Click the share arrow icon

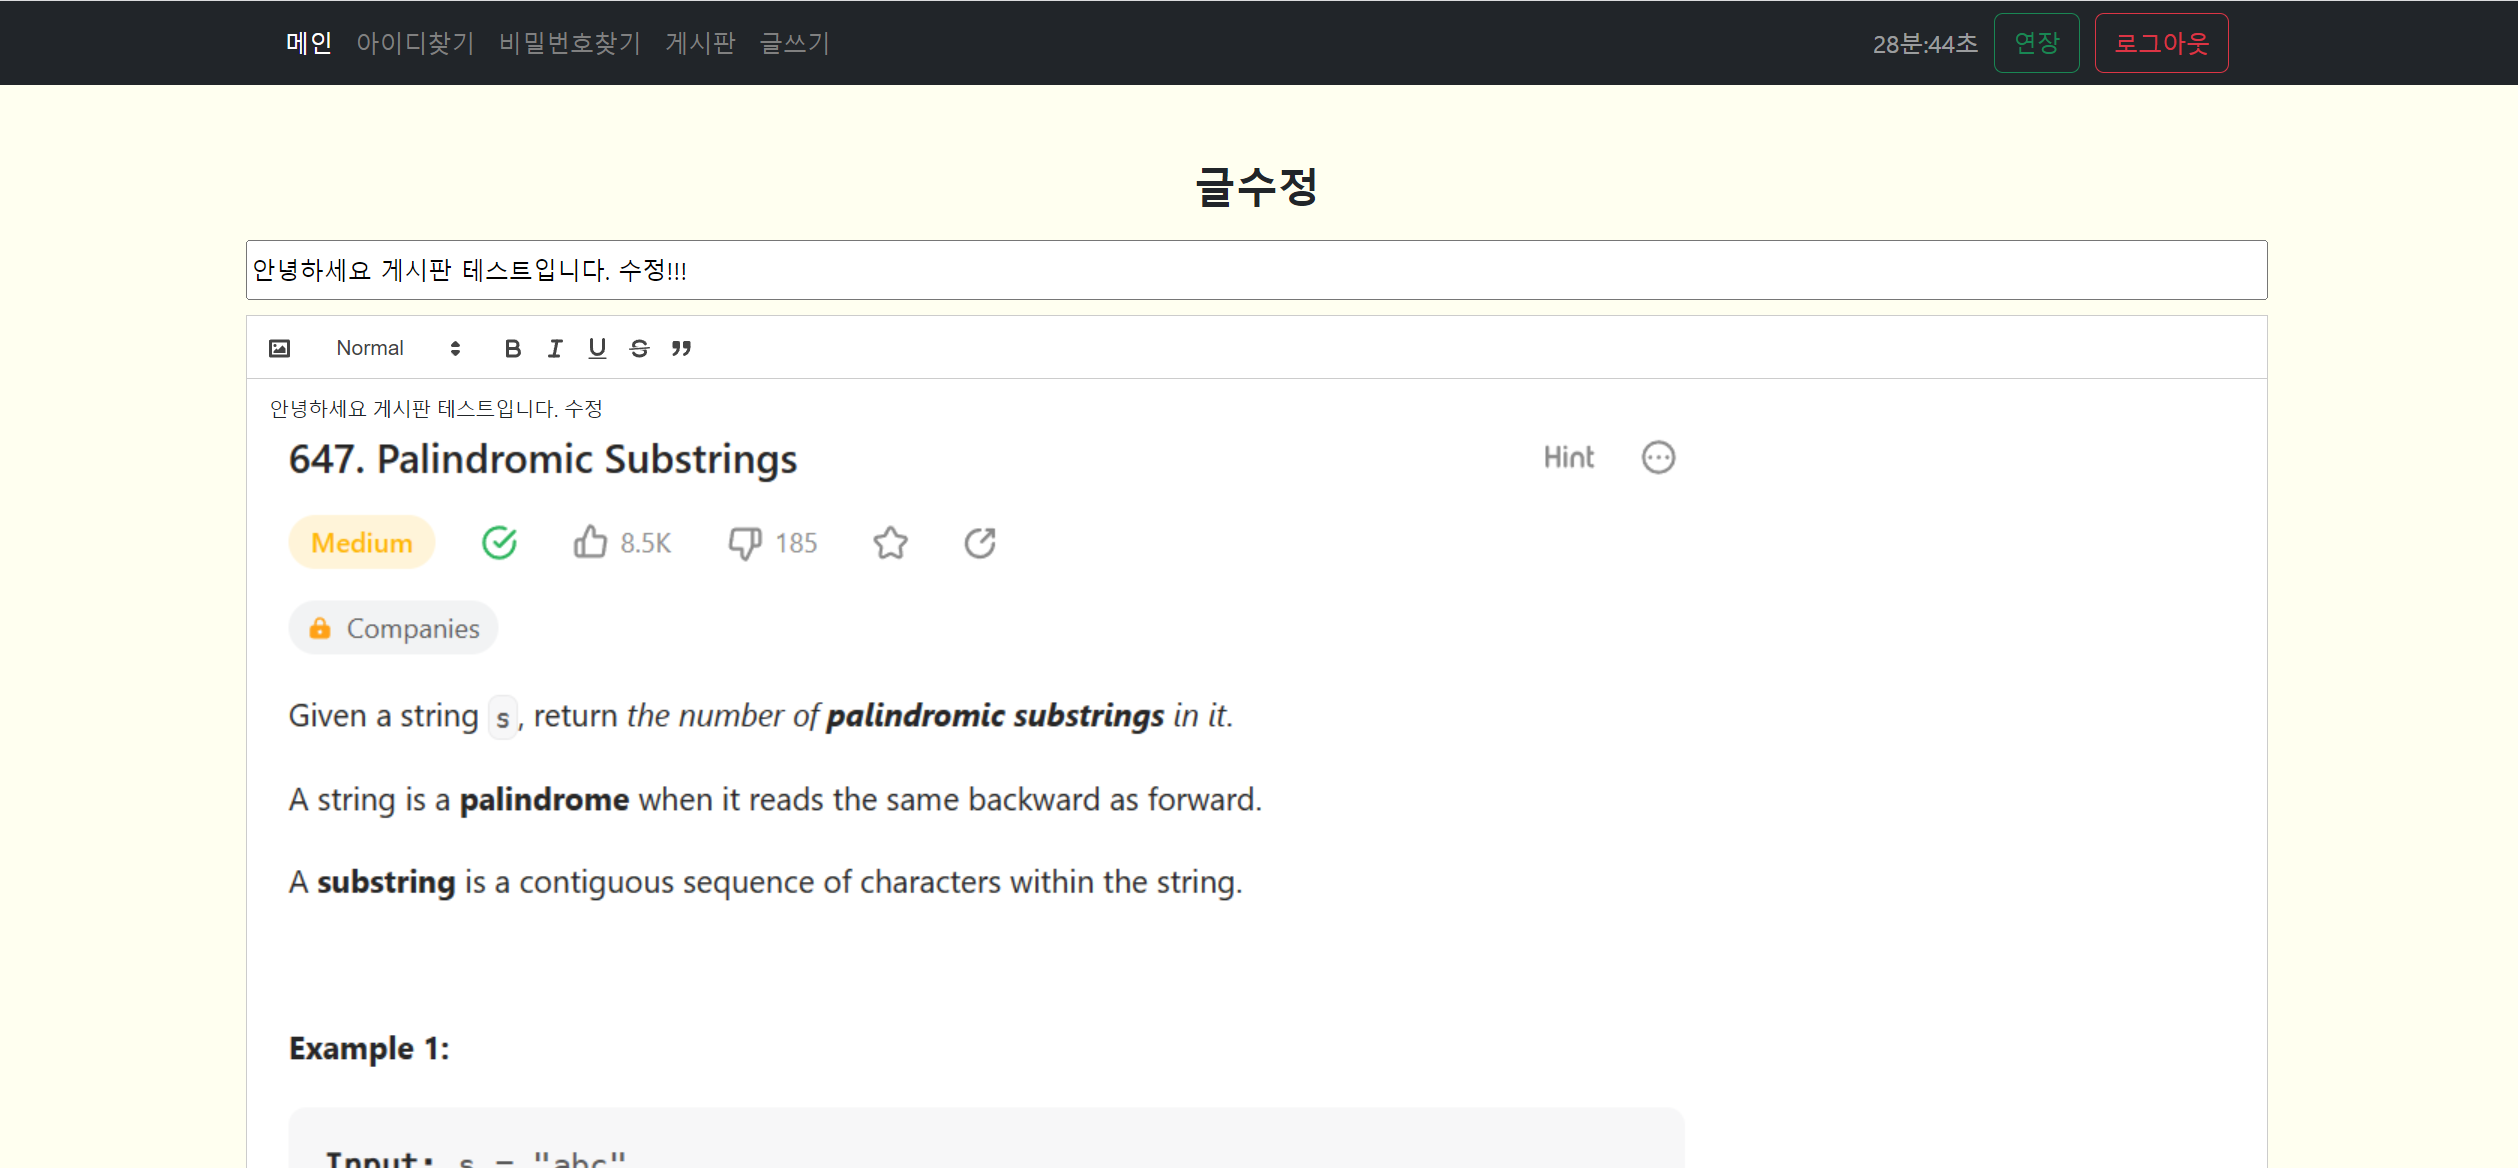[980, 543]
